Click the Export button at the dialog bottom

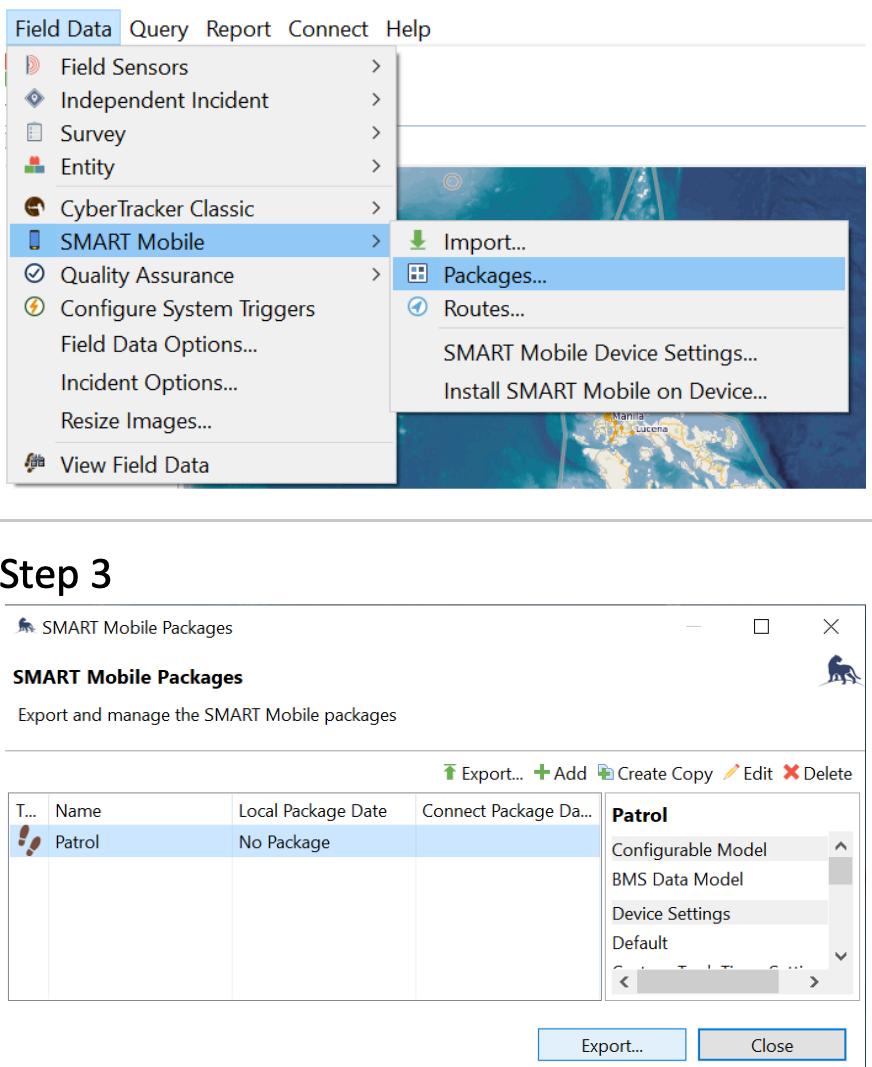pos(612,1045)
